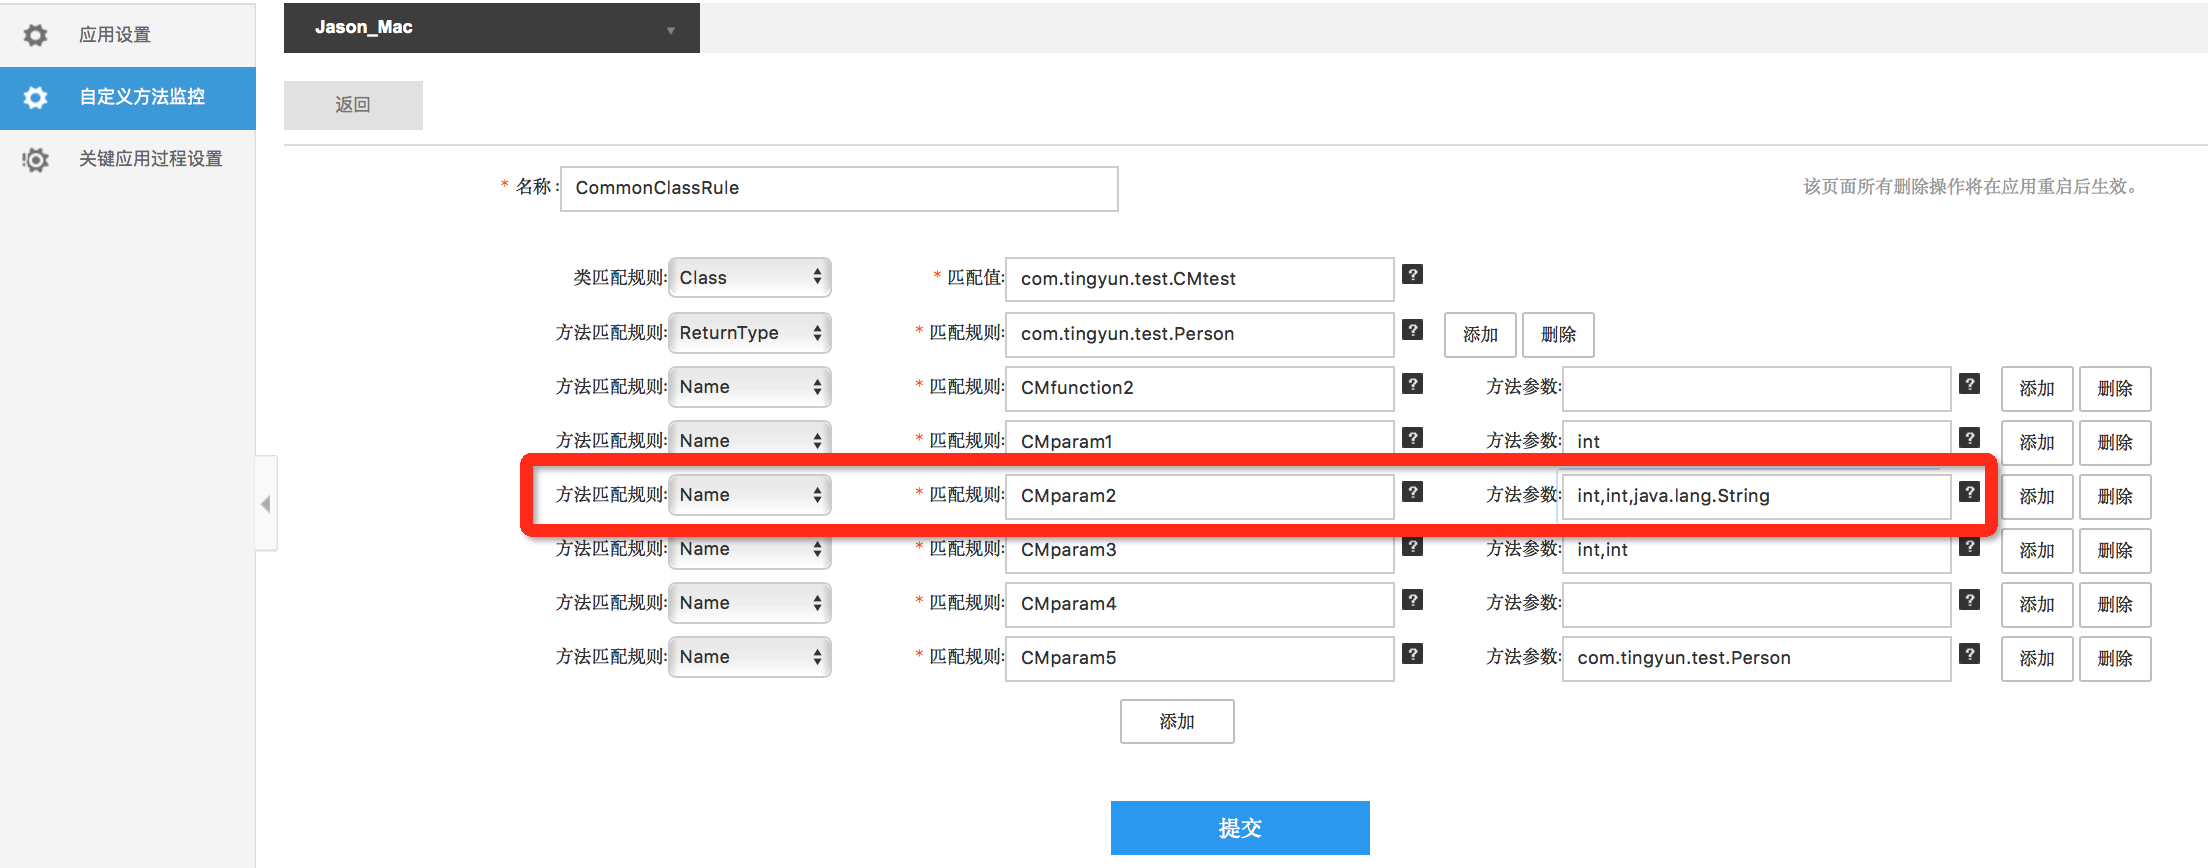Click help icon next to com.tingyun.test.Person return type

coord(1412,330)
